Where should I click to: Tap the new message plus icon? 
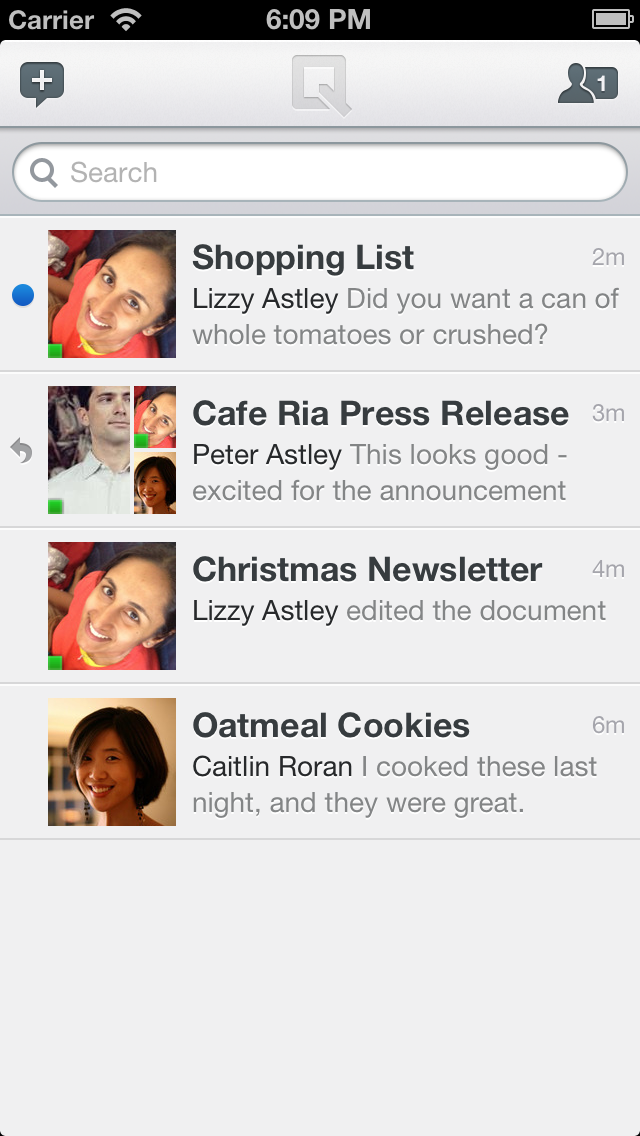coord(42,84)
